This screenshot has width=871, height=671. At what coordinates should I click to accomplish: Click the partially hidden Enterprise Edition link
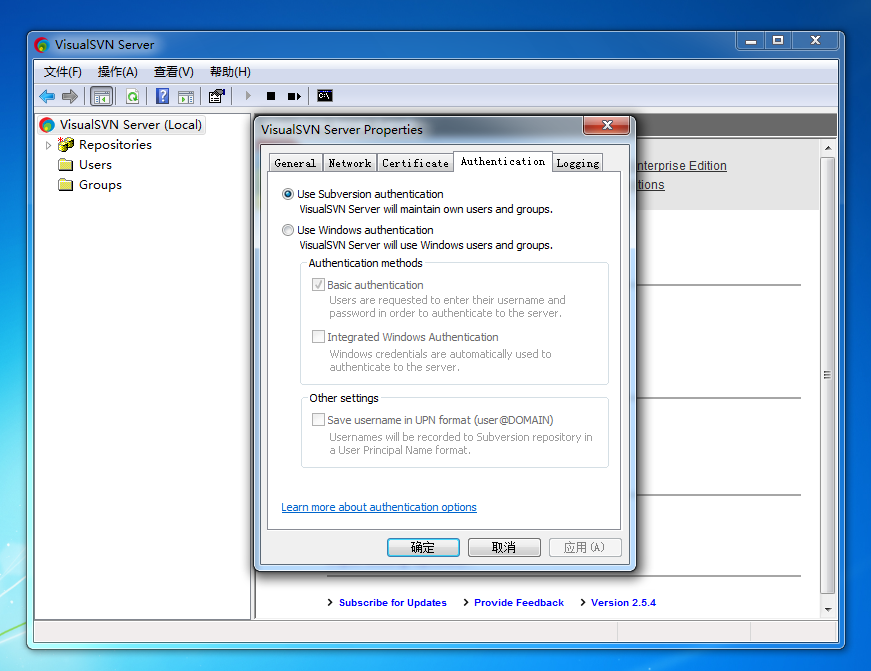(682, 166)
